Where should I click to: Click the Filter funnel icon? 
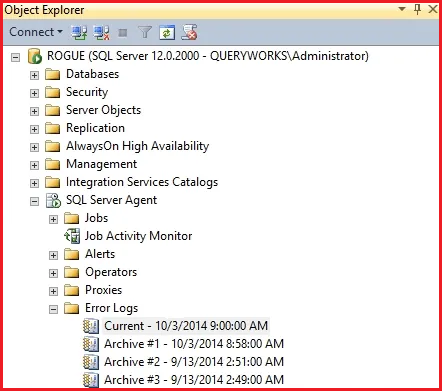click(145, 32)
